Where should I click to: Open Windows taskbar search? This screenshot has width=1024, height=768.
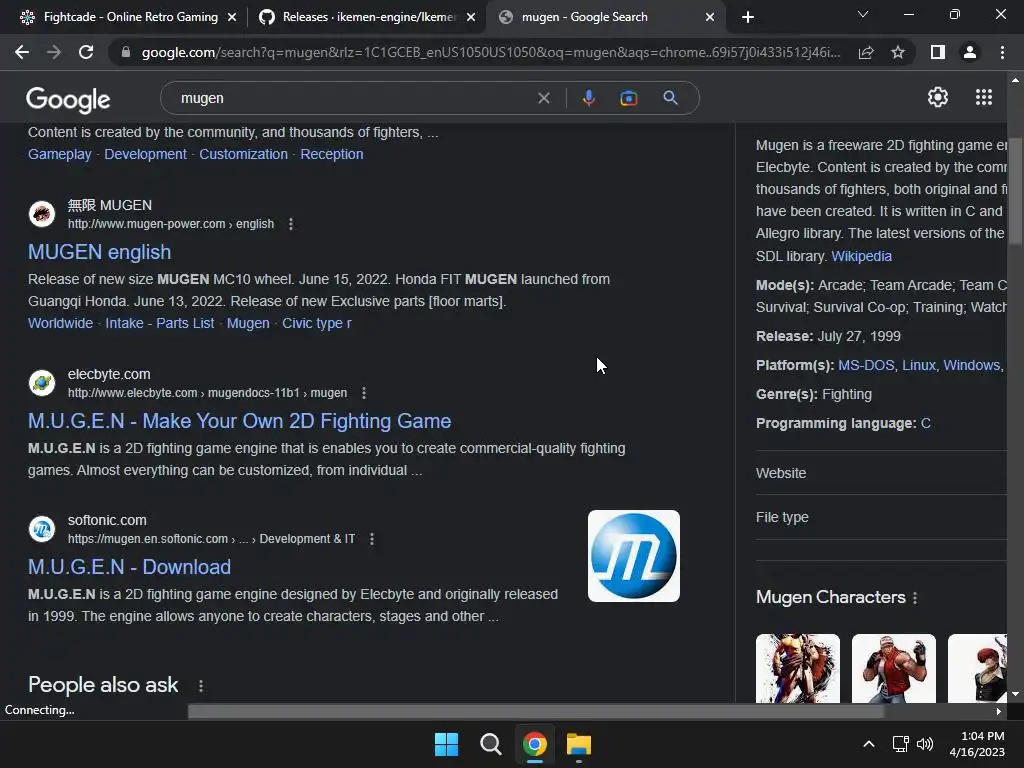coord(490,744)
